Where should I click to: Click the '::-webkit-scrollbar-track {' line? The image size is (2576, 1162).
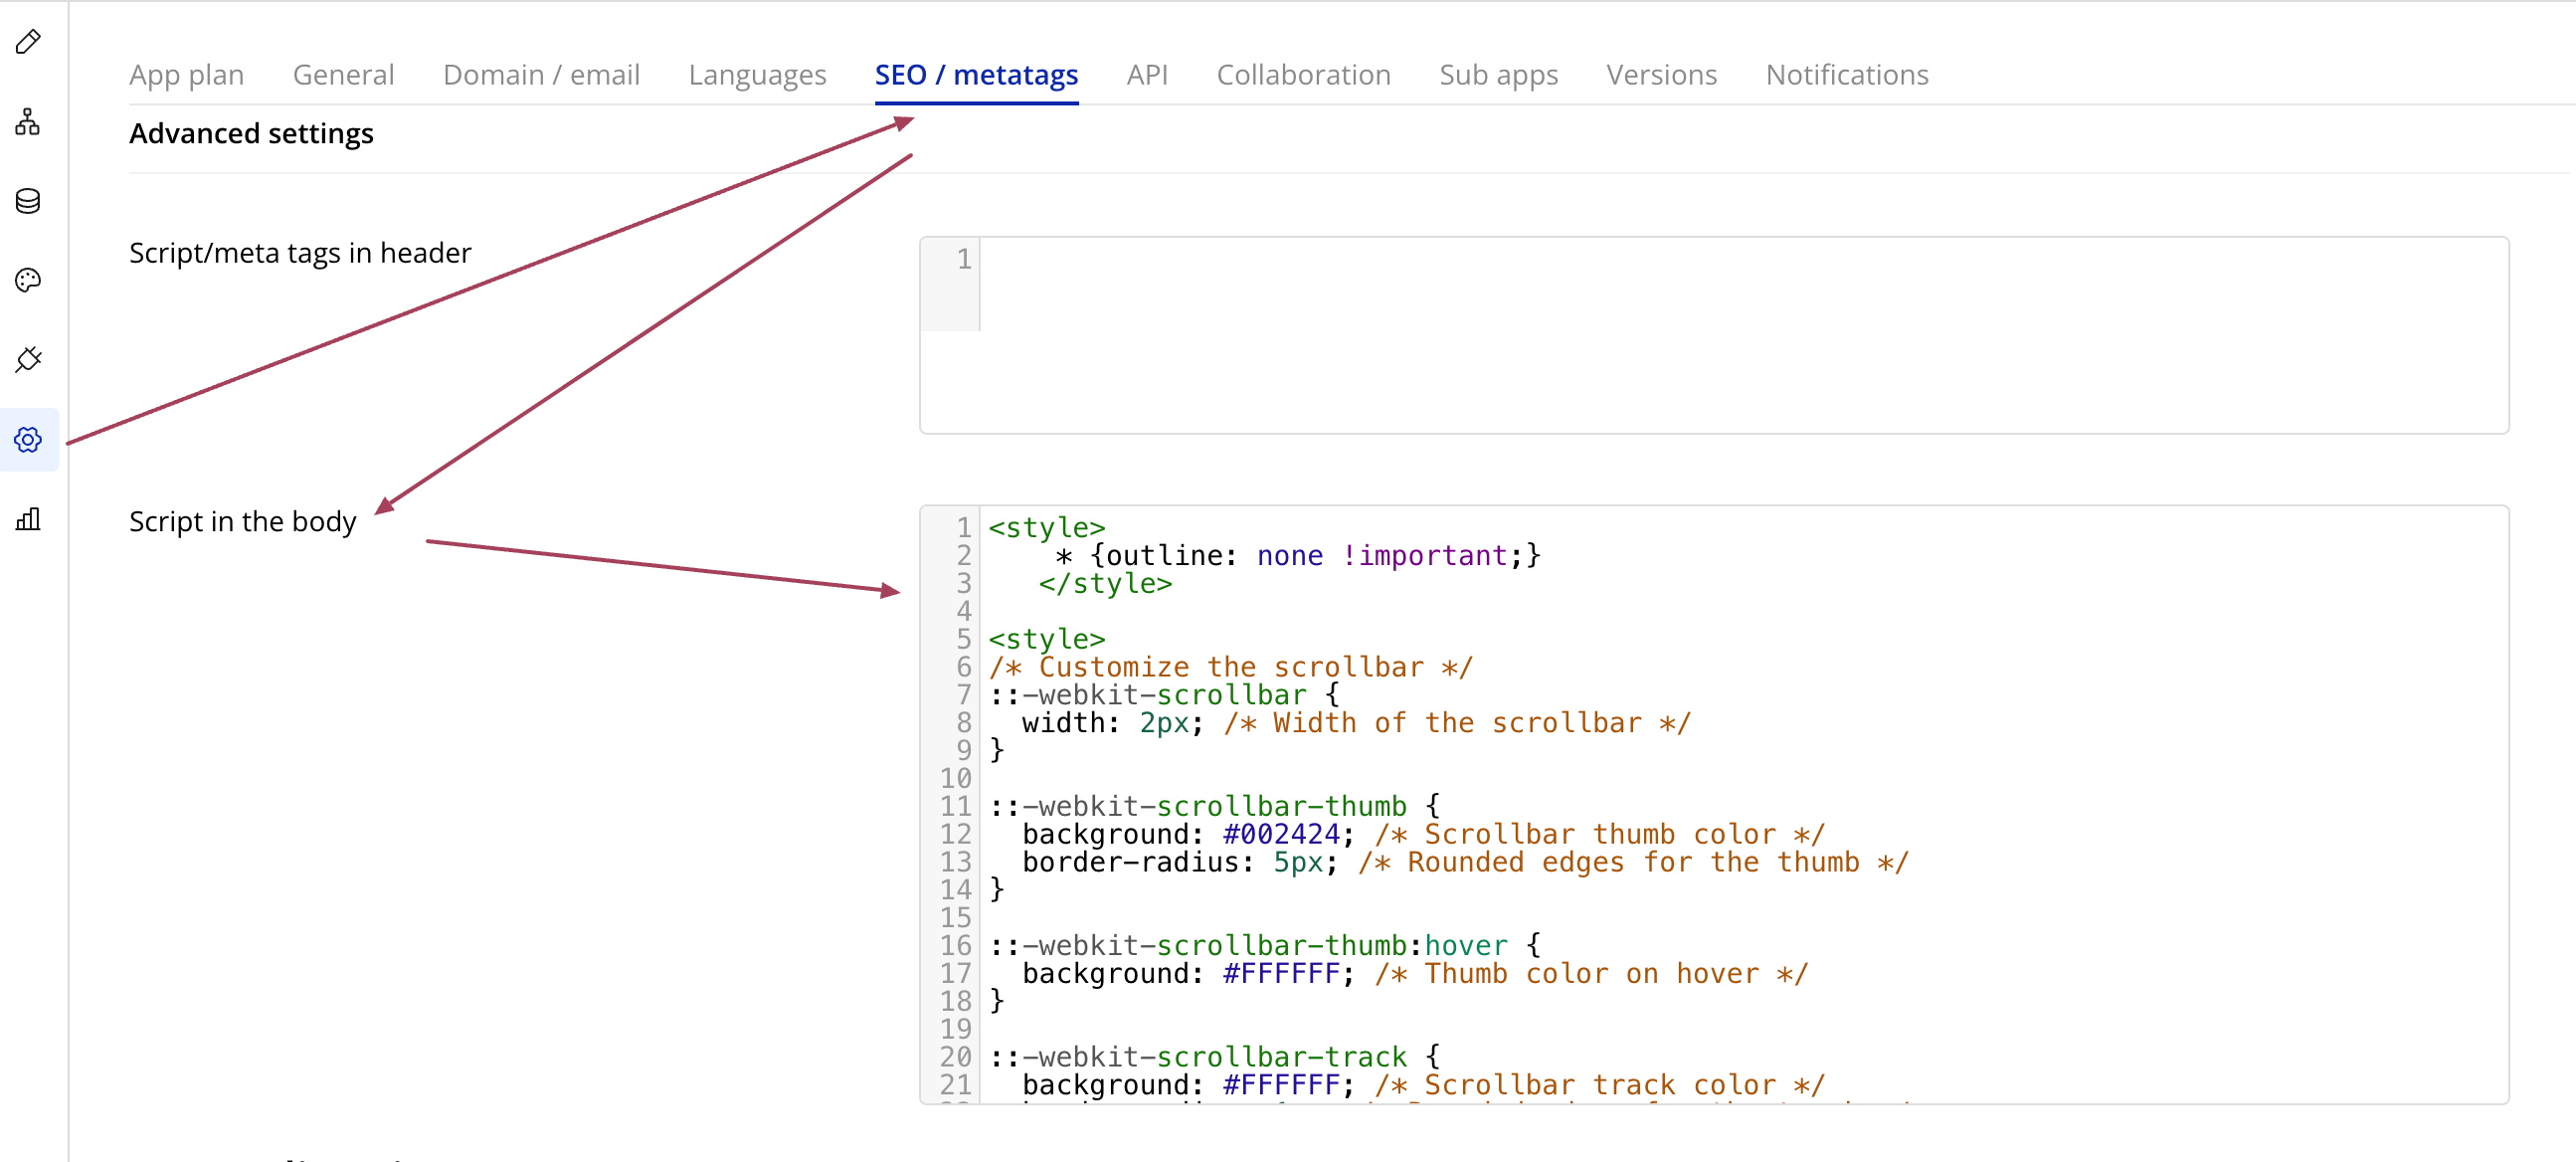pyautogui.click(x=1215, y=1058)
